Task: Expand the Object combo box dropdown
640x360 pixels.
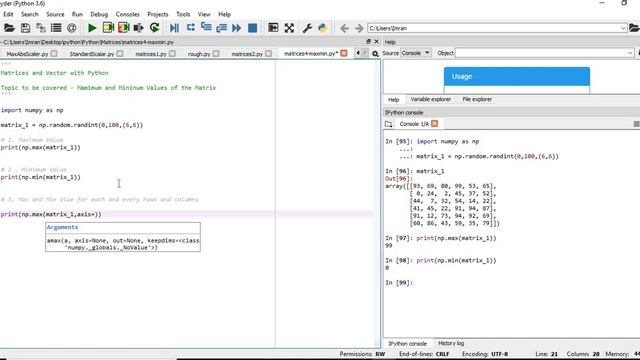Action: [630, 53]
